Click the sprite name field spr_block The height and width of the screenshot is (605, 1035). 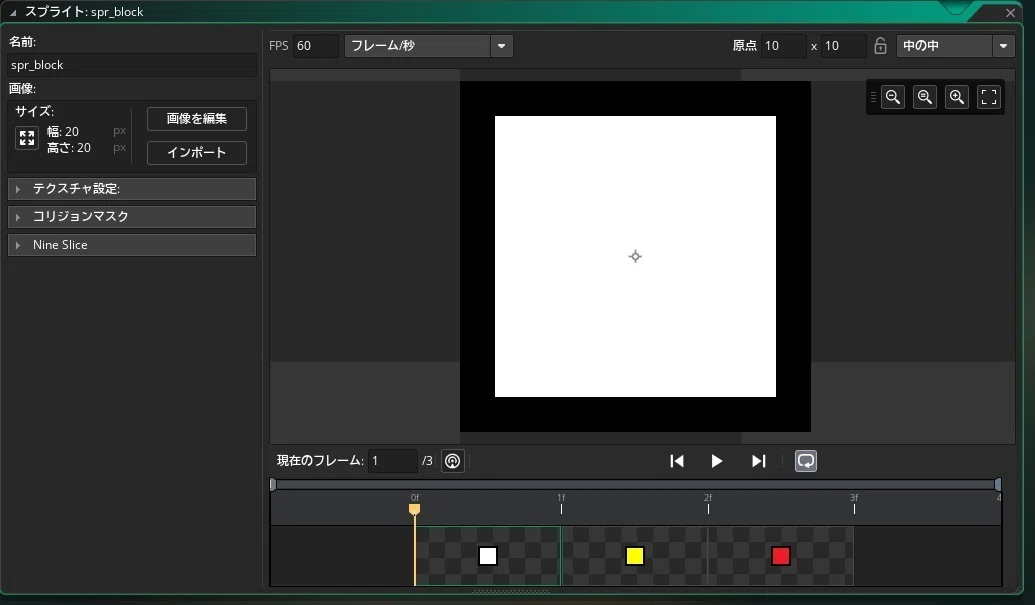(131, 65)
